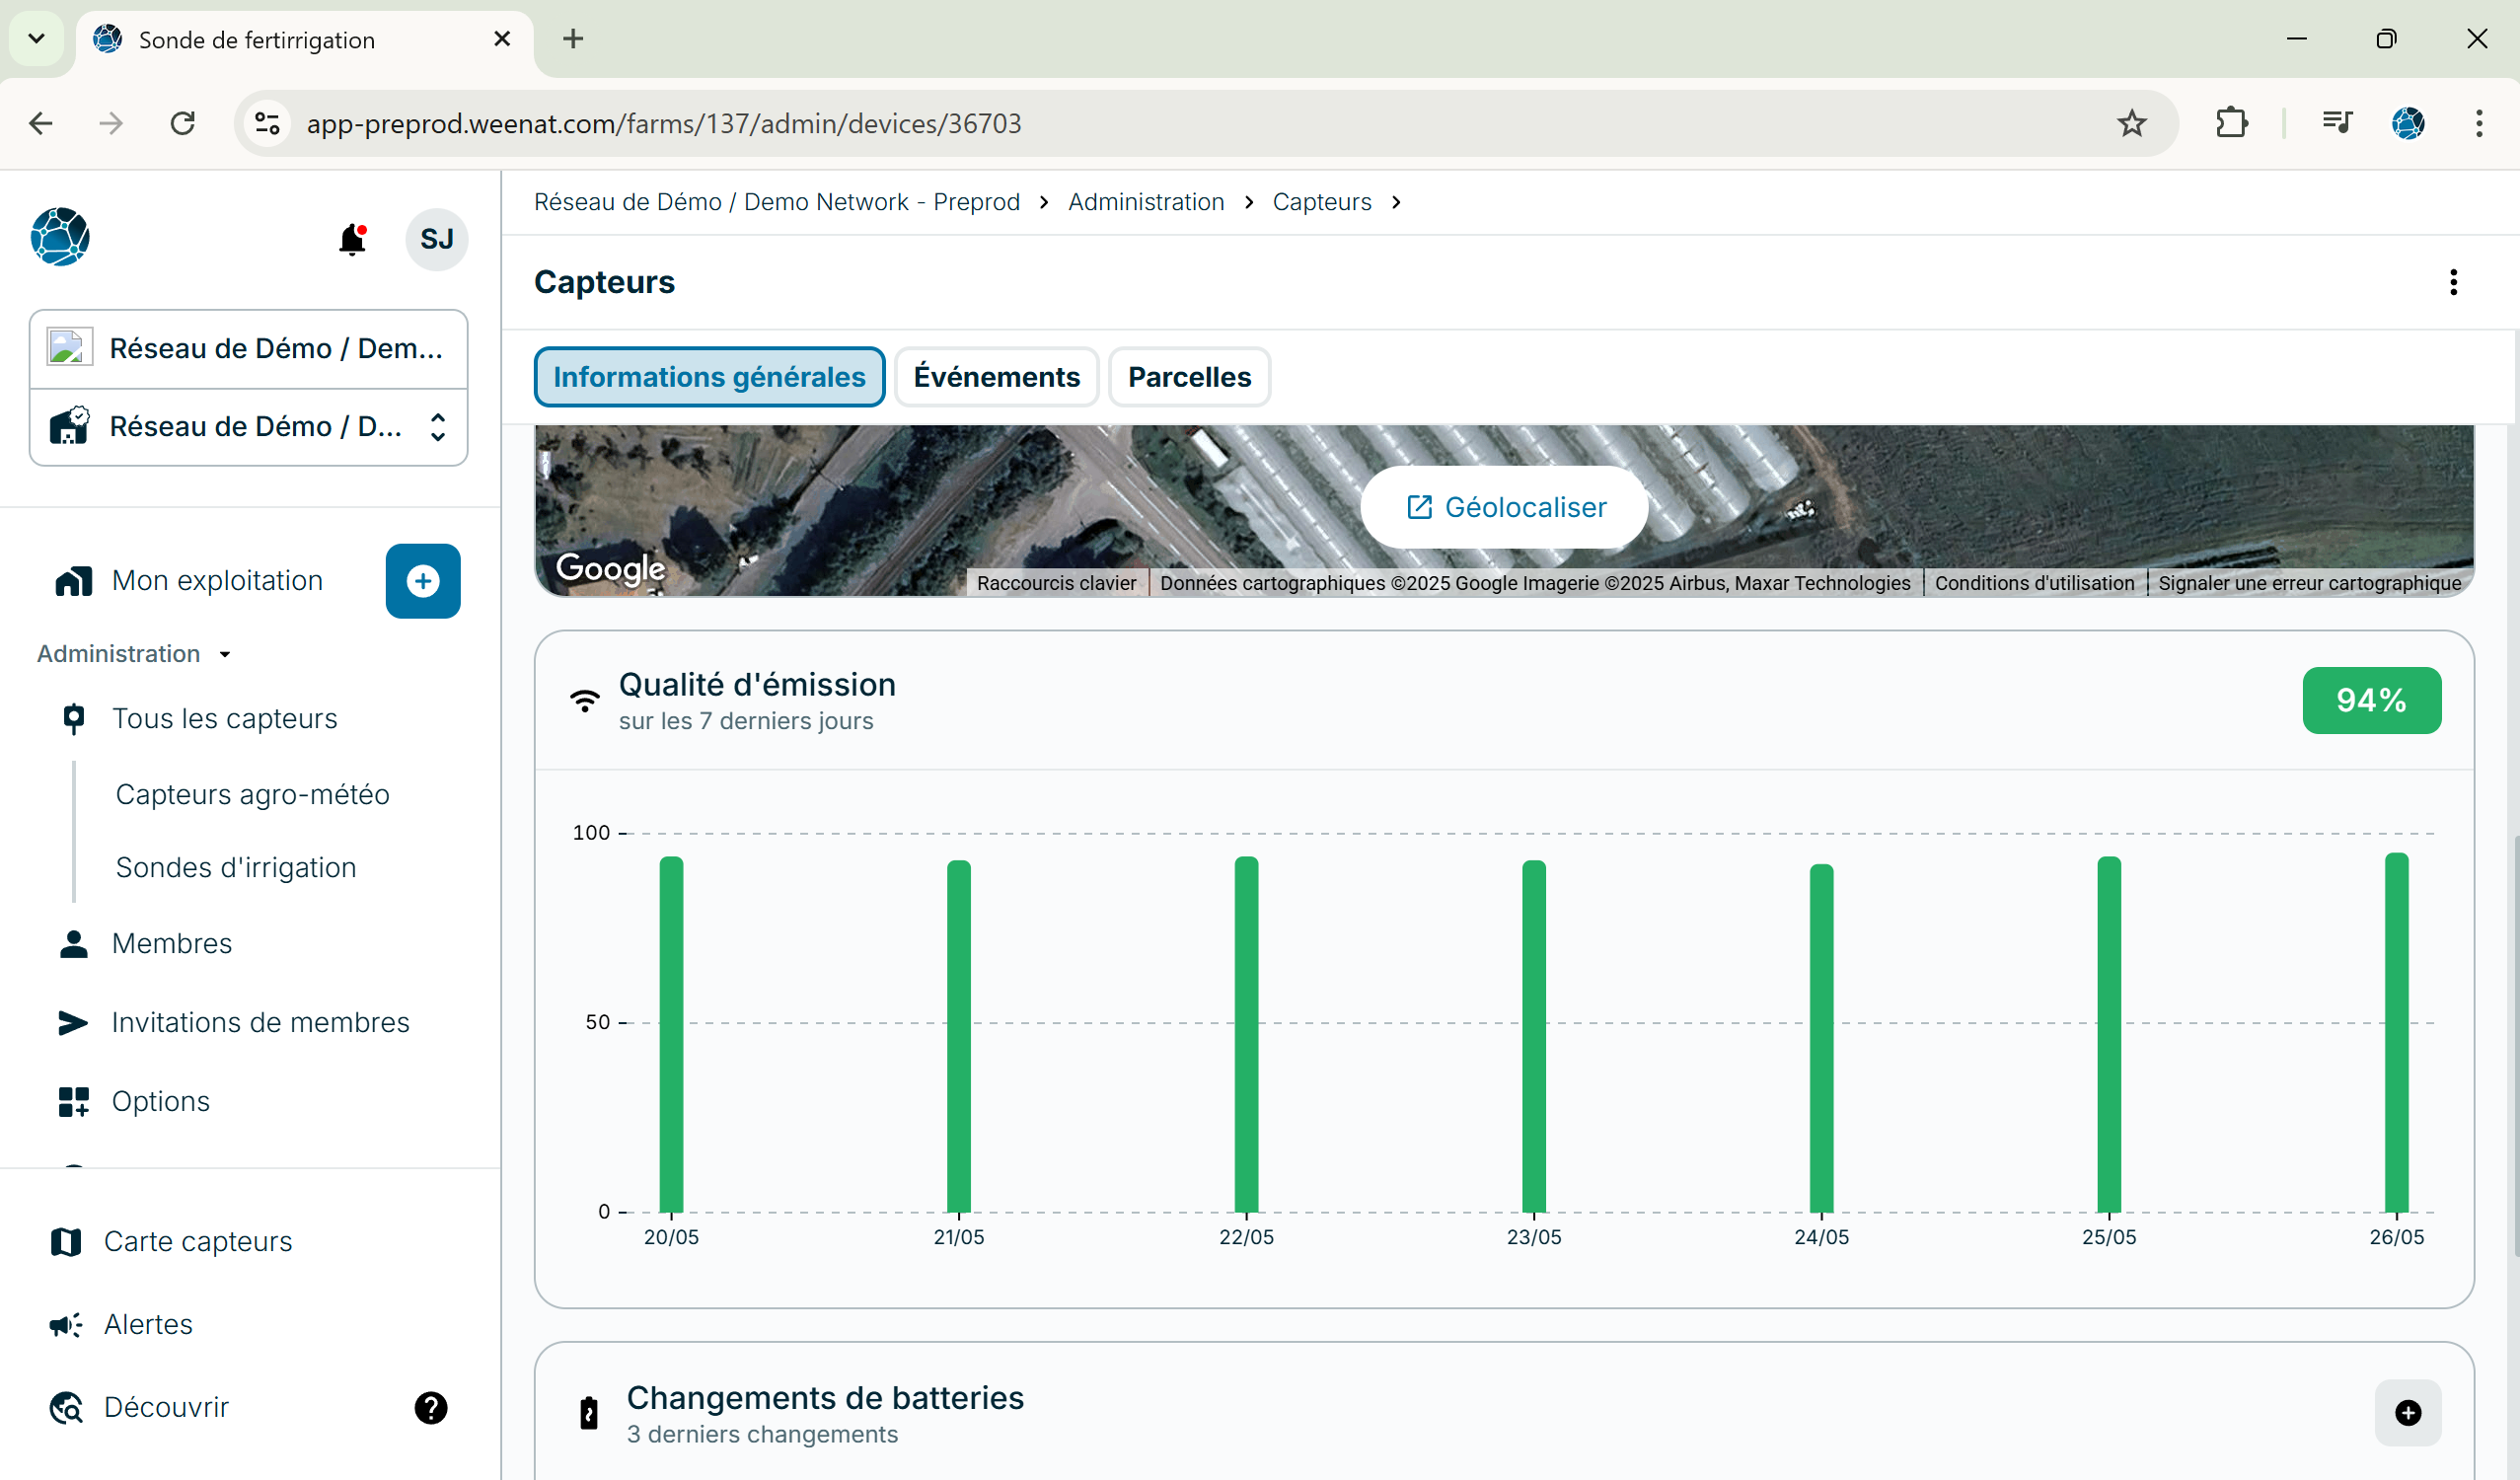
Task: Open Membres page
Action: 172,943
